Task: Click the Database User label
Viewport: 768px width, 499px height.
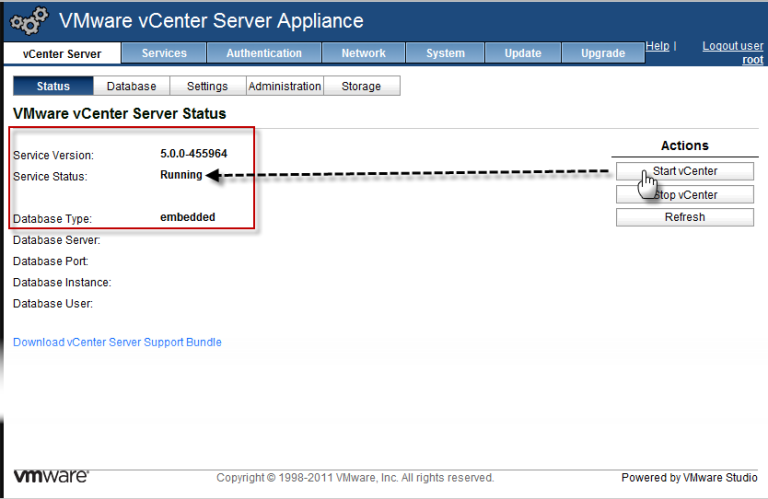Action: 53,304
